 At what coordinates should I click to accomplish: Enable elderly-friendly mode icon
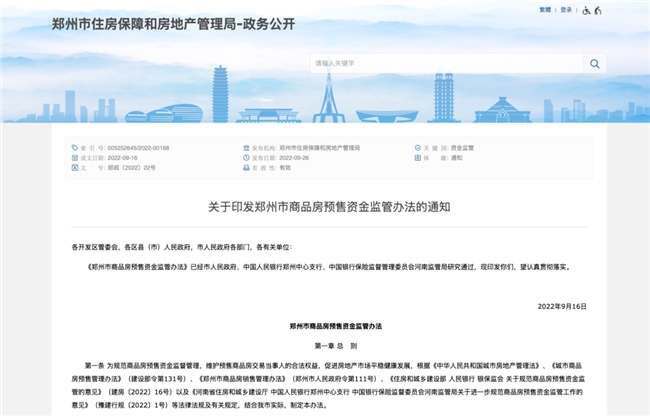pyautogui.click(x=598, y=10)
